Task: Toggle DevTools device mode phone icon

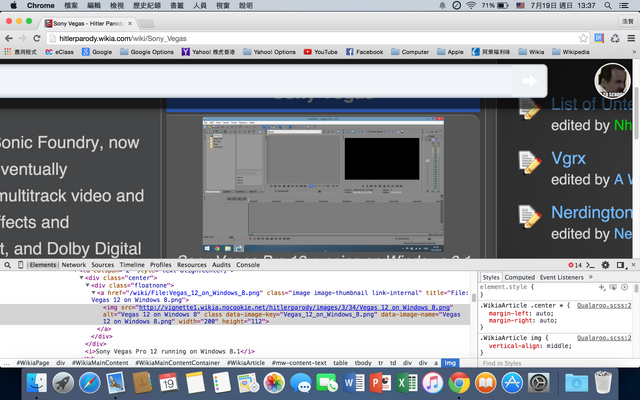Action: coord(20,265)
